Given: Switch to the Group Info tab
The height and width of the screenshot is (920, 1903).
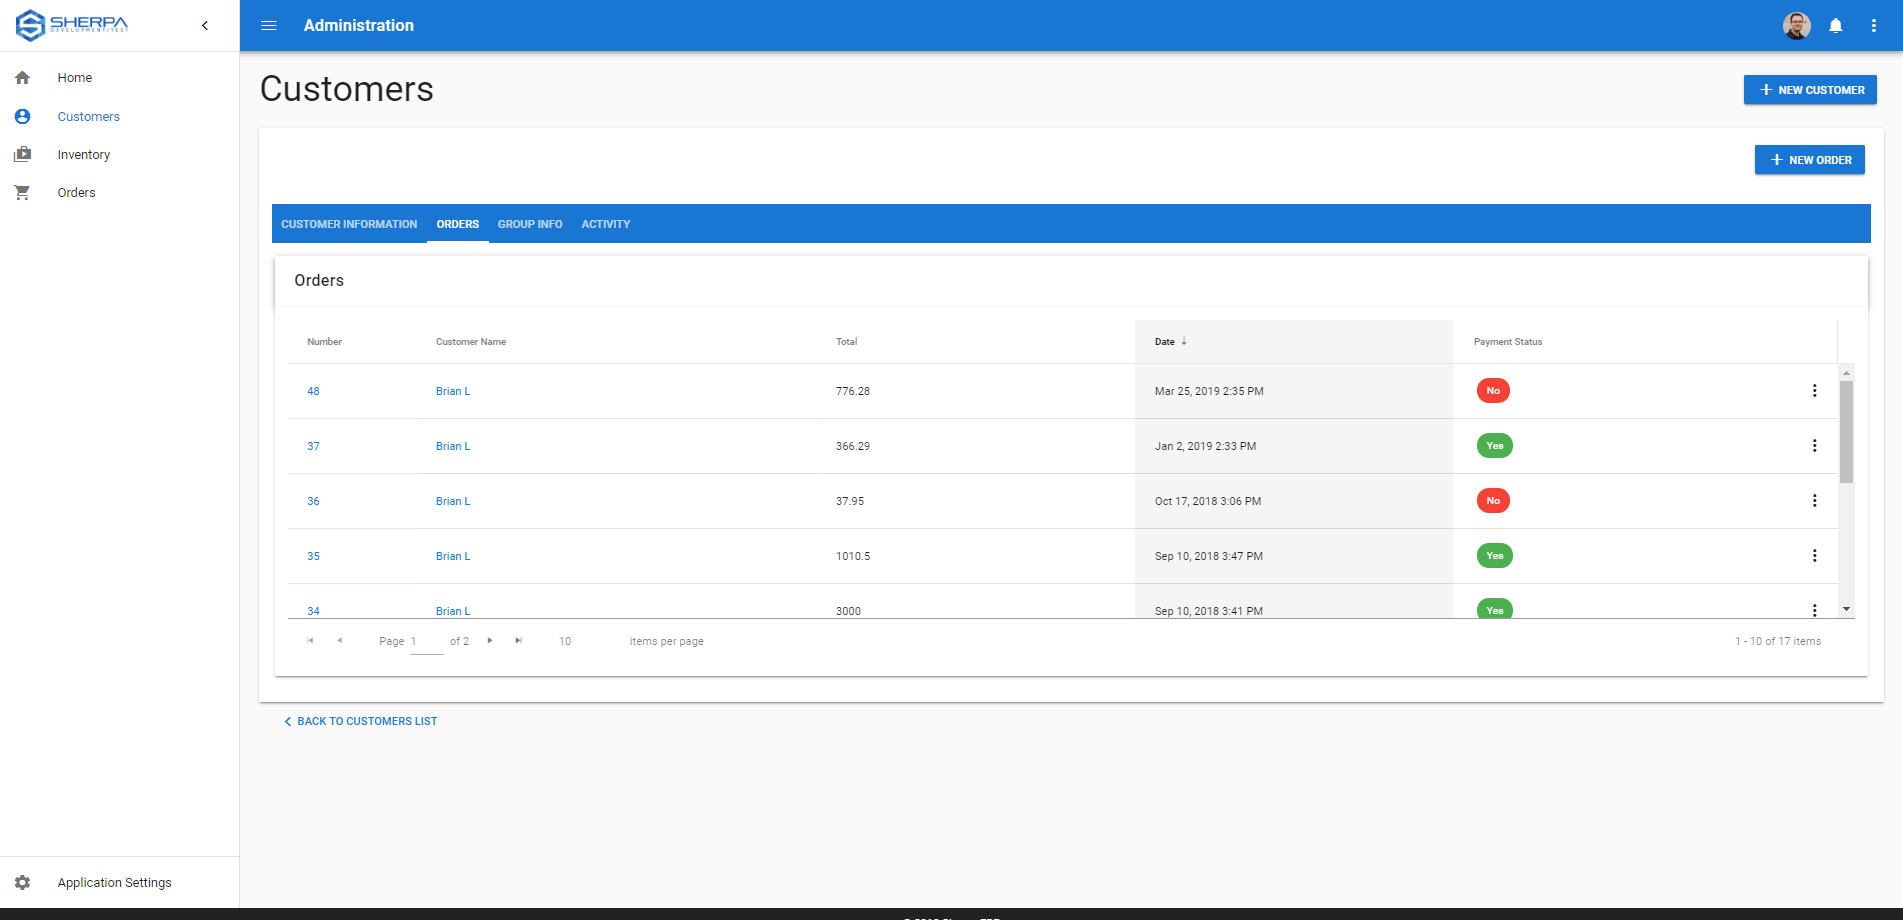Looking at the screenshot, I should [x=530, y=224].
